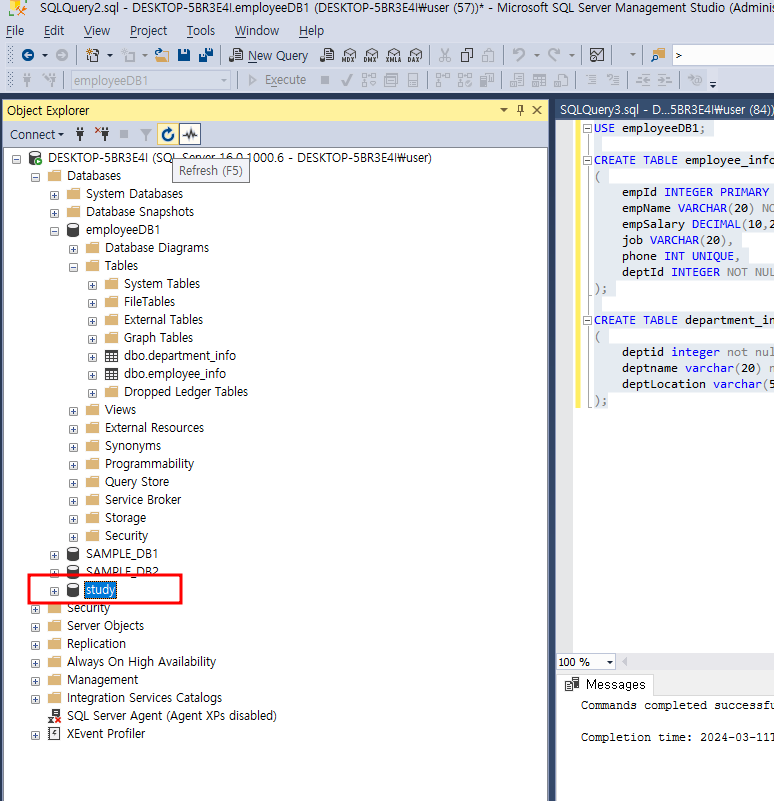This screenshot has width=774, height=801.
Task: Click the New Project icon
Action: (92, 55)
